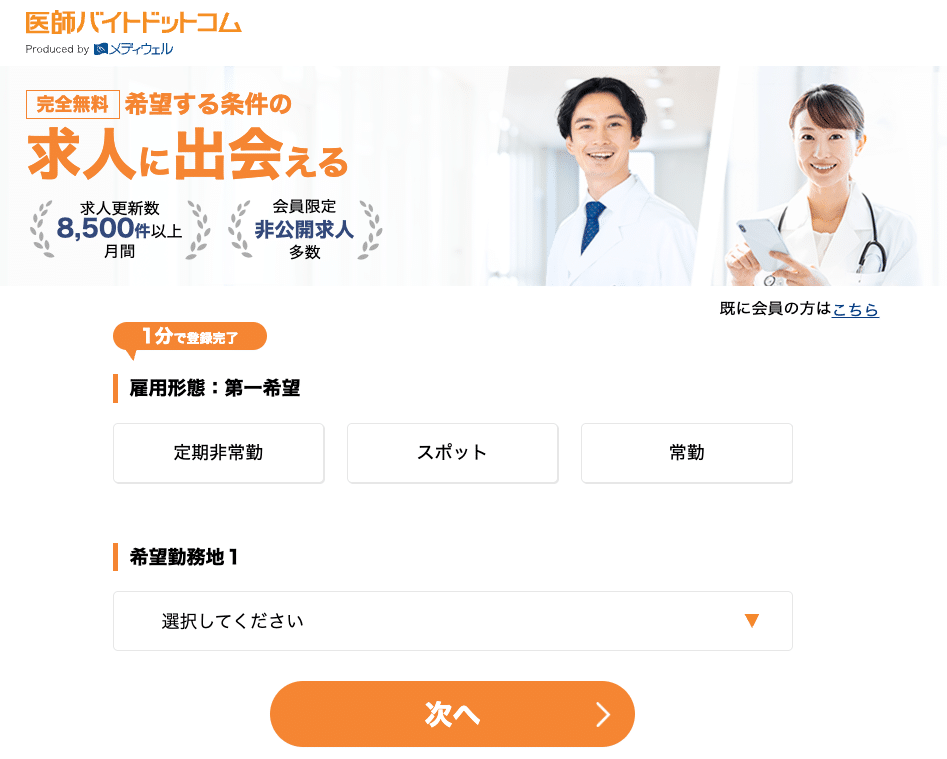Screen dimensions: 947x759
Task: Click the メディウェル producer logo
Action: [x=133, y=49]
